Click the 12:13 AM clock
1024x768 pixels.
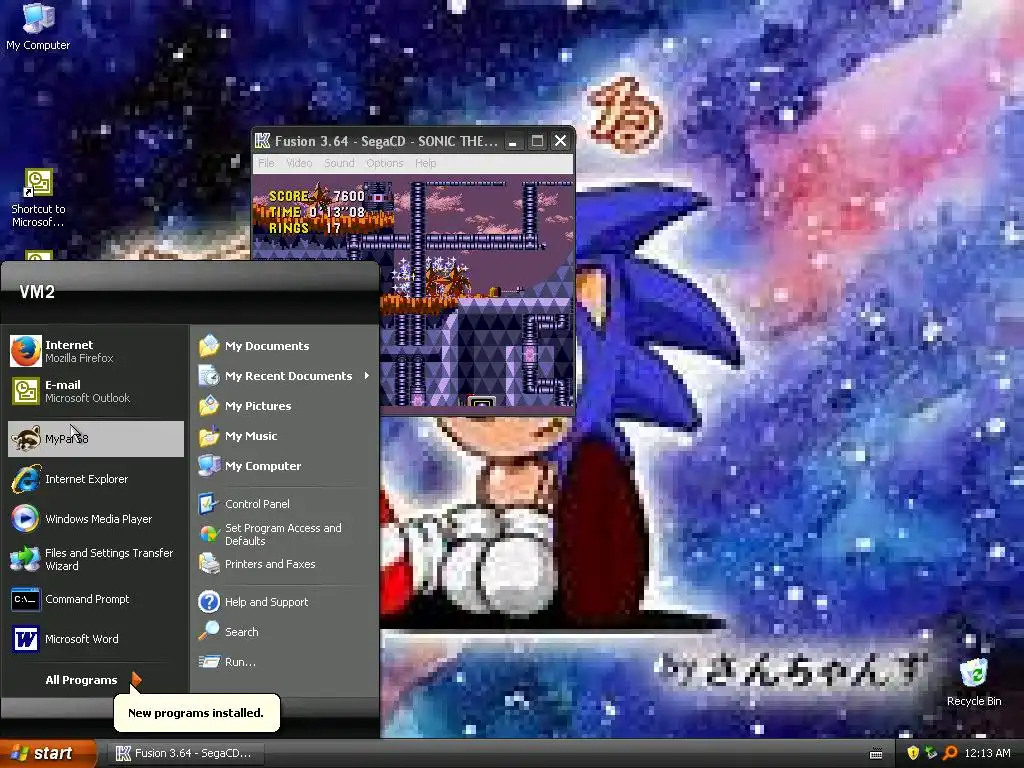987,753
